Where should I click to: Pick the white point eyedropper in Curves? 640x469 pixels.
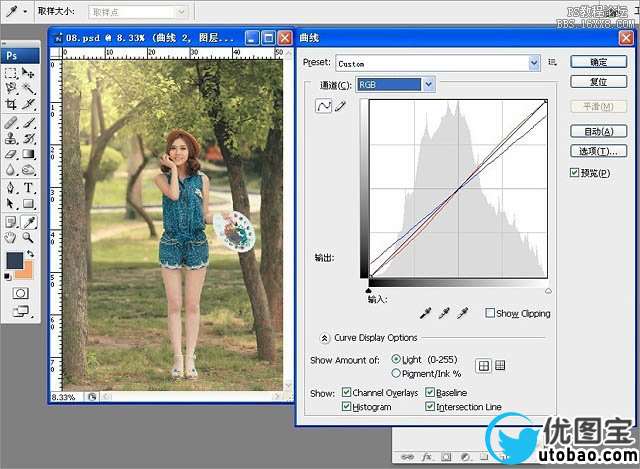462,313
